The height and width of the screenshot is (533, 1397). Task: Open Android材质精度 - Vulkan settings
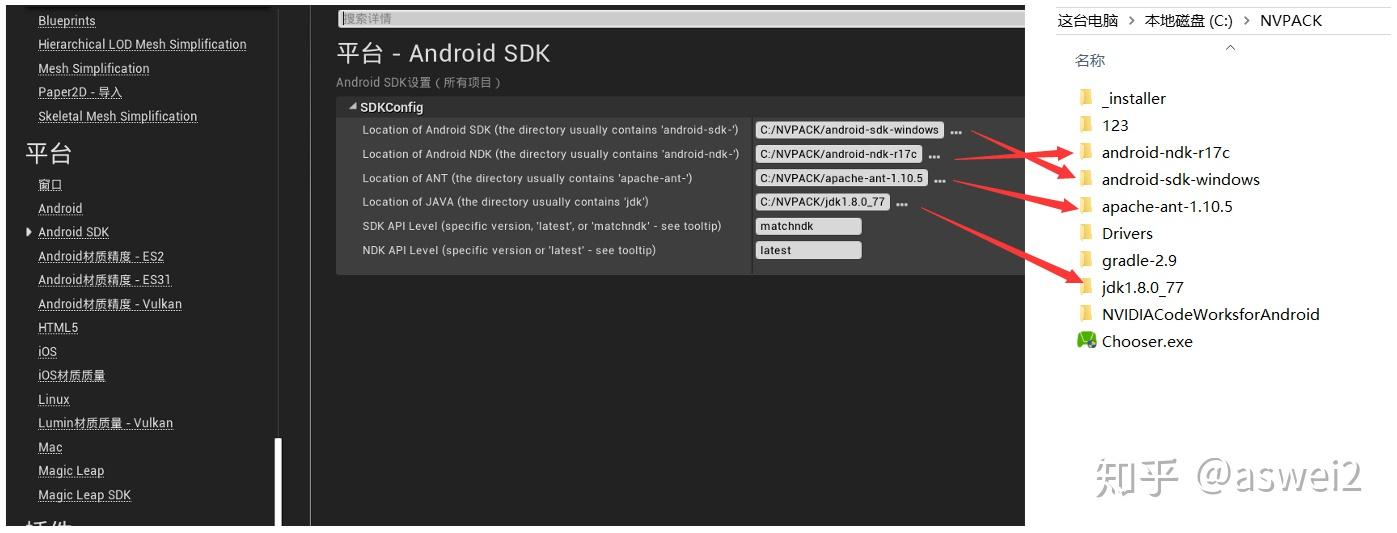click(110, 304)
